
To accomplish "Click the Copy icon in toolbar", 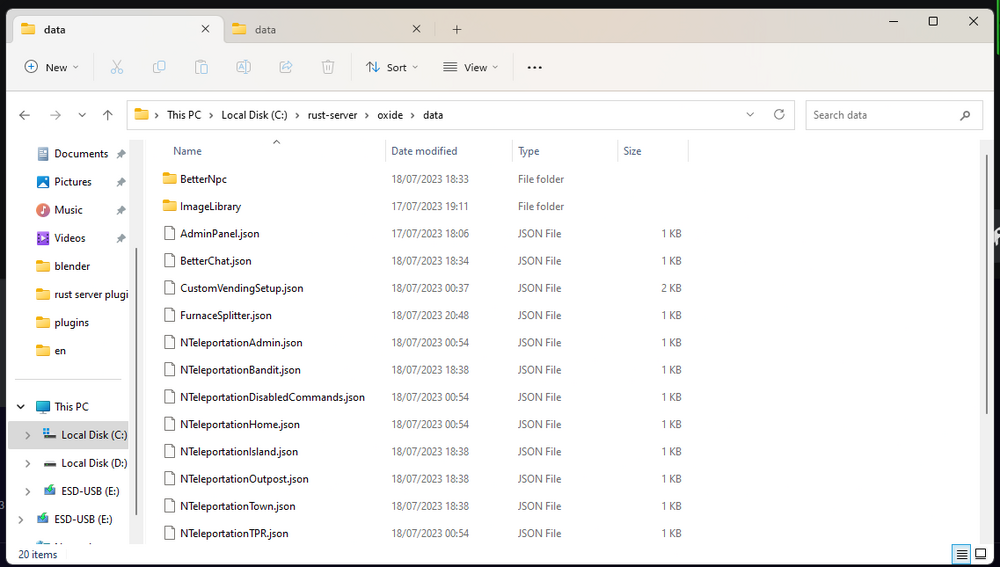I will coord(159,67).
